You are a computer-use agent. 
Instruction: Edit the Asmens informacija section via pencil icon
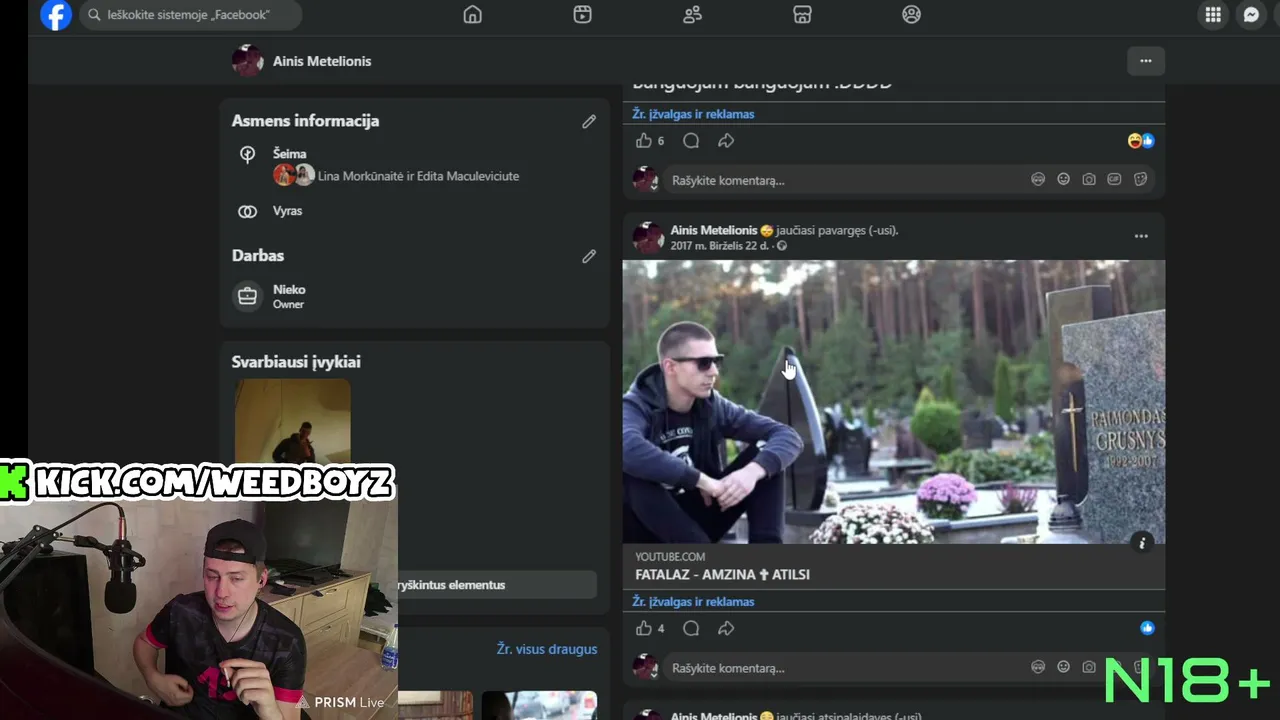click(589, 121)
